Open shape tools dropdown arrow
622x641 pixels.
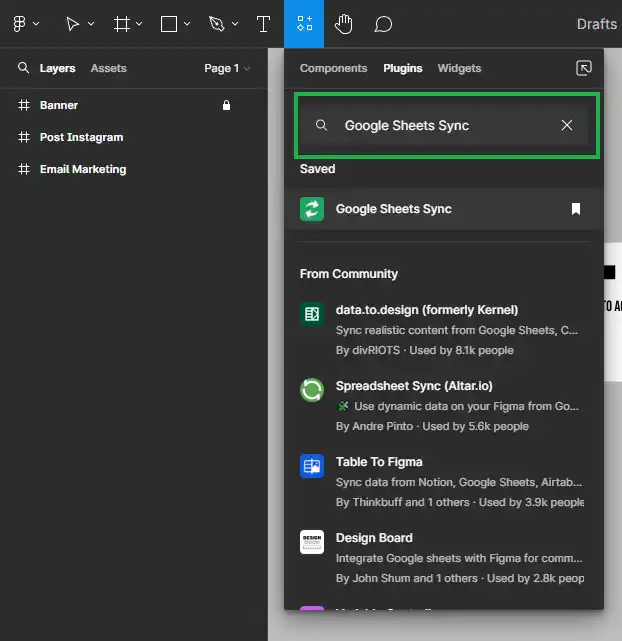186,24
